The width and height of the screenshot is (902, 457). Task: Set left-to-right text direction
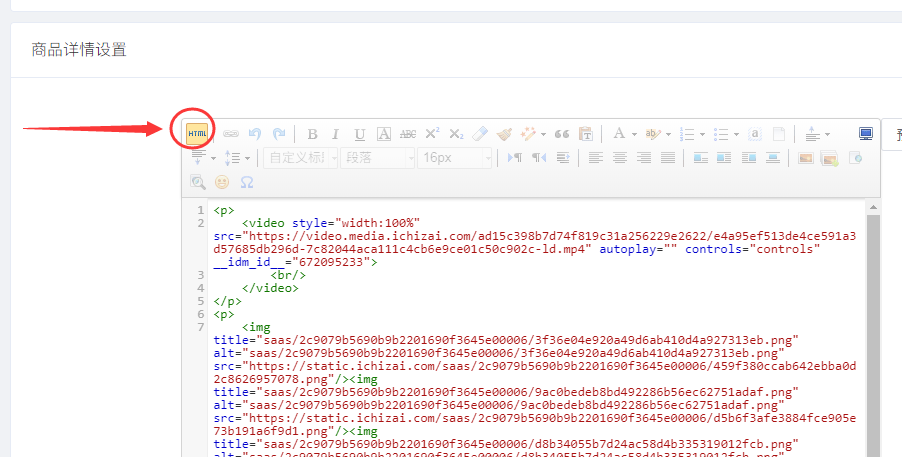pos(515,157)
